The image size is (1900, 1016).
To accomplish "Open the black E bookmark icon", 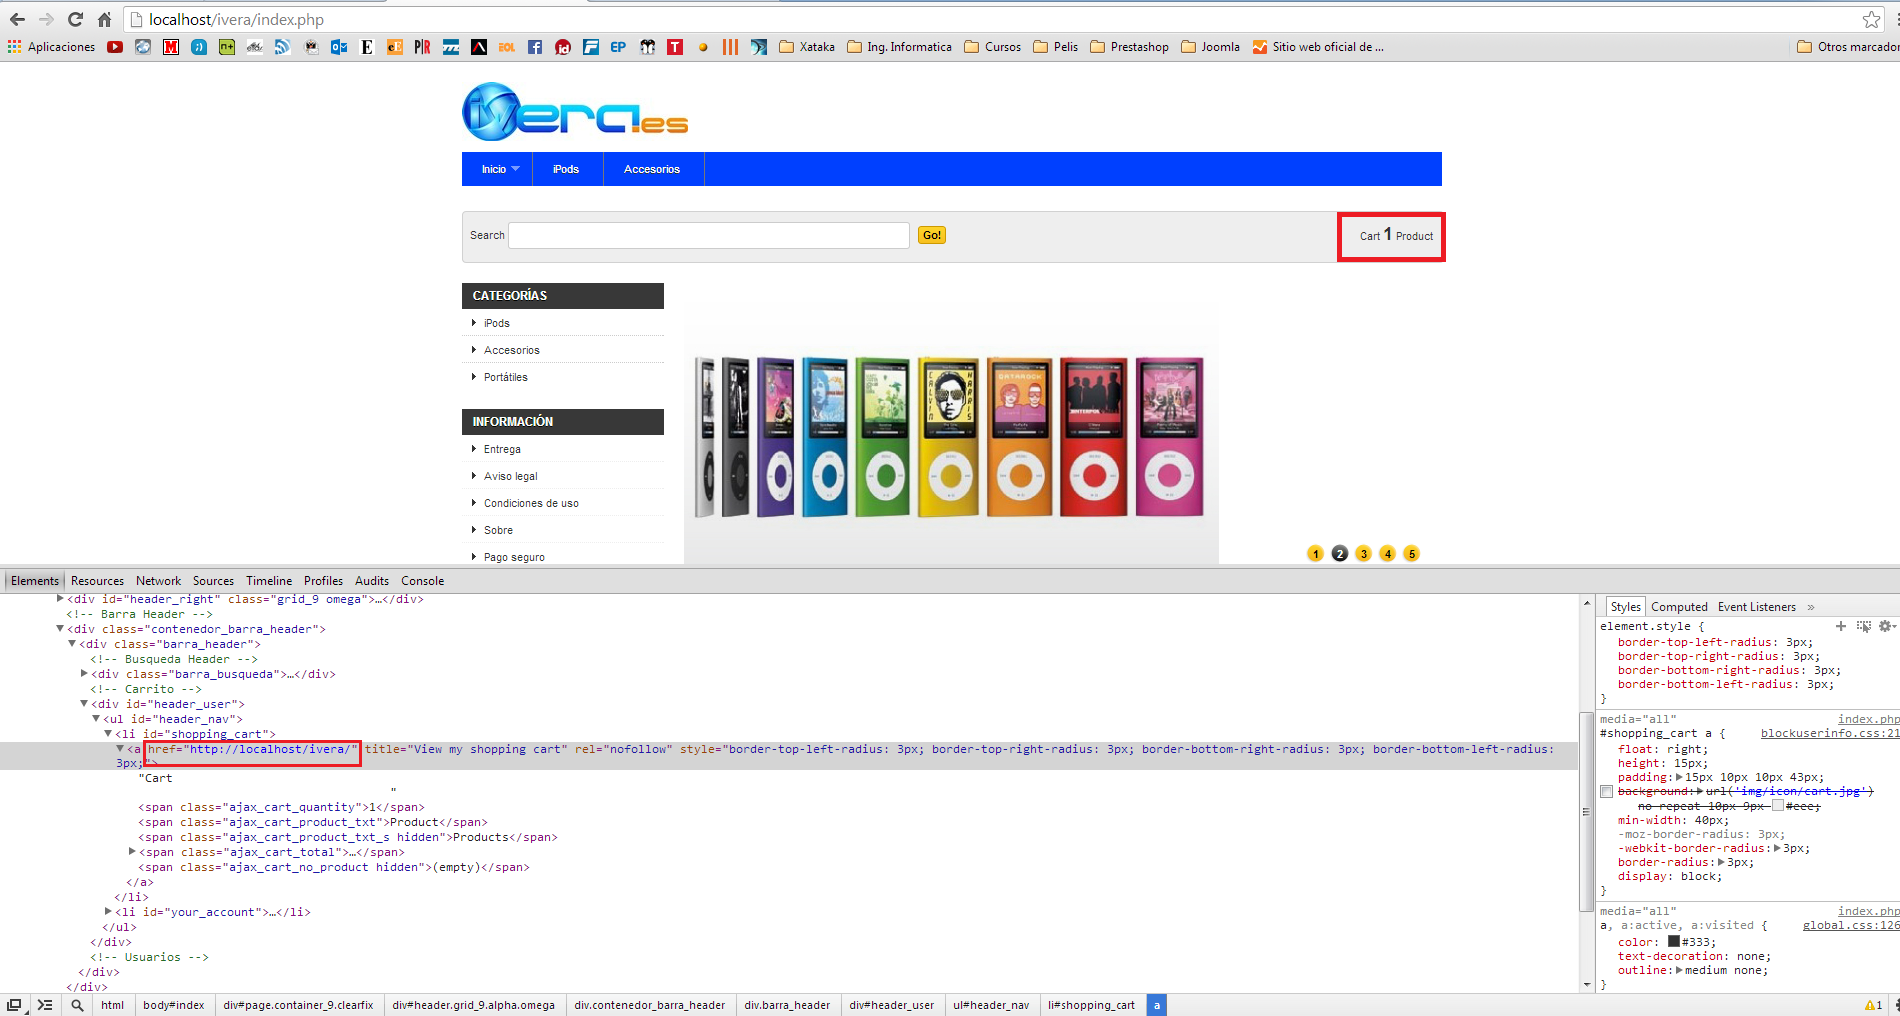I will 367,47.
